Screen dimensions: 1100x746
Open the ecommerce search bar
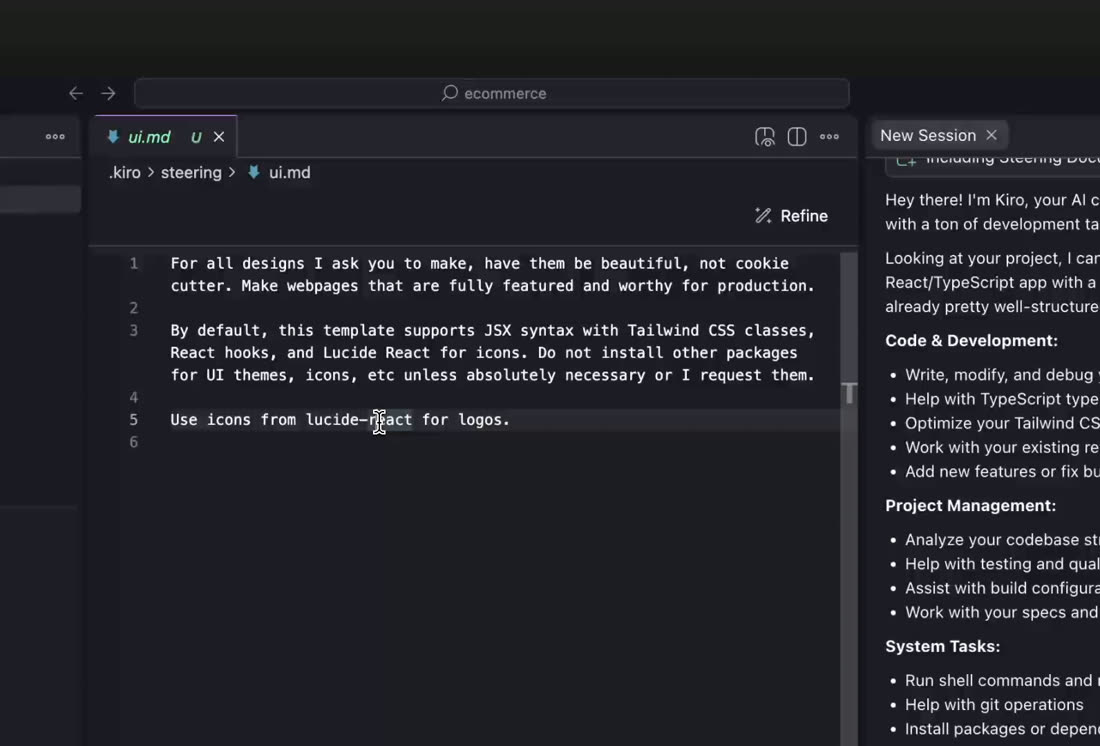tap(492, 93)
